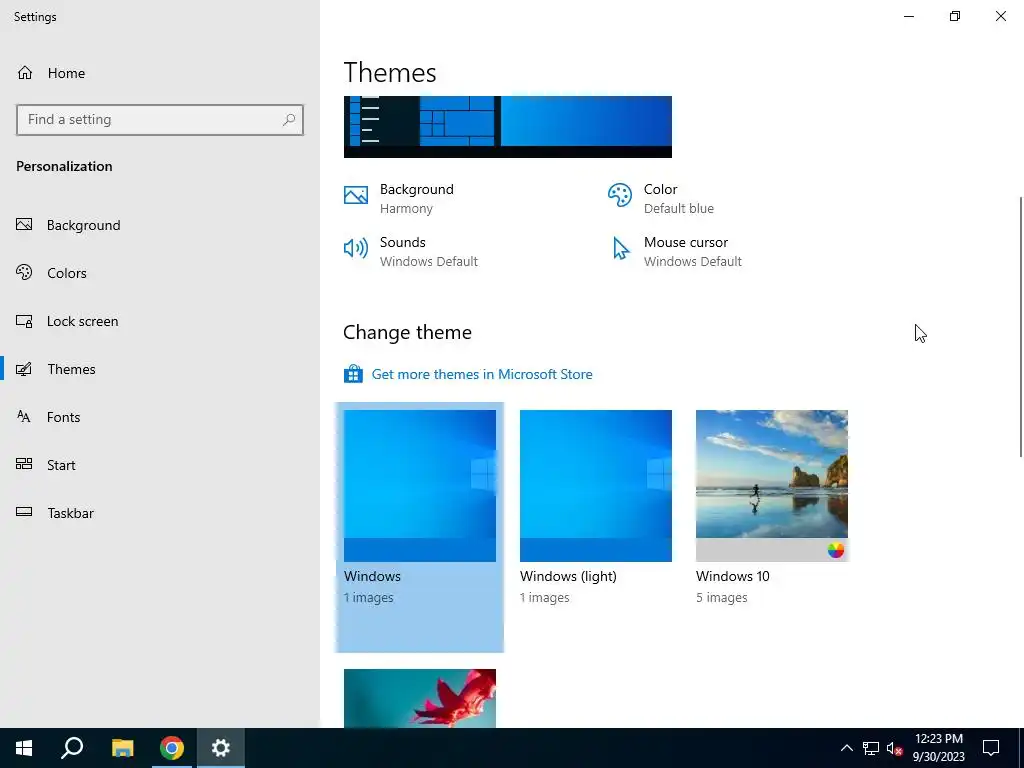Click the Find a setting search box
The image size is (1024, 768).
160,120
